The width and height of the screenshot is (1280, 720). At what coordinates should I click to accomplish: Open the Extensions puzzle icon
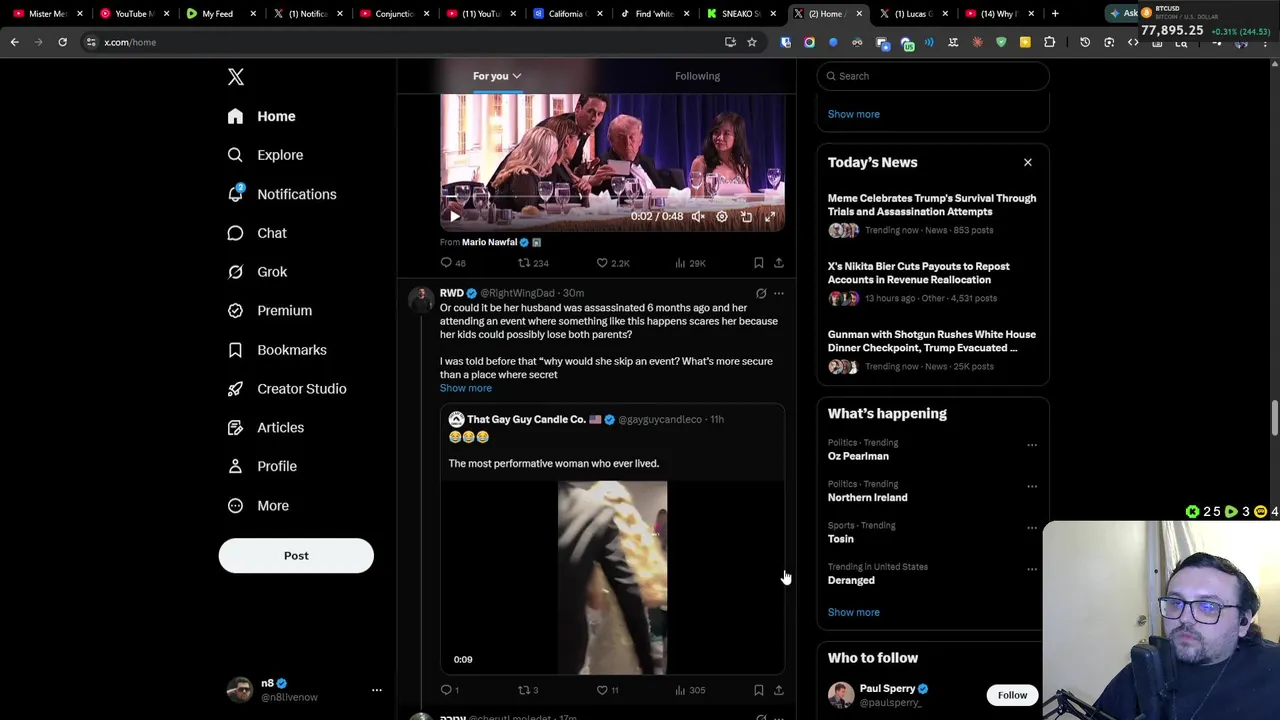pos(1049,42)
